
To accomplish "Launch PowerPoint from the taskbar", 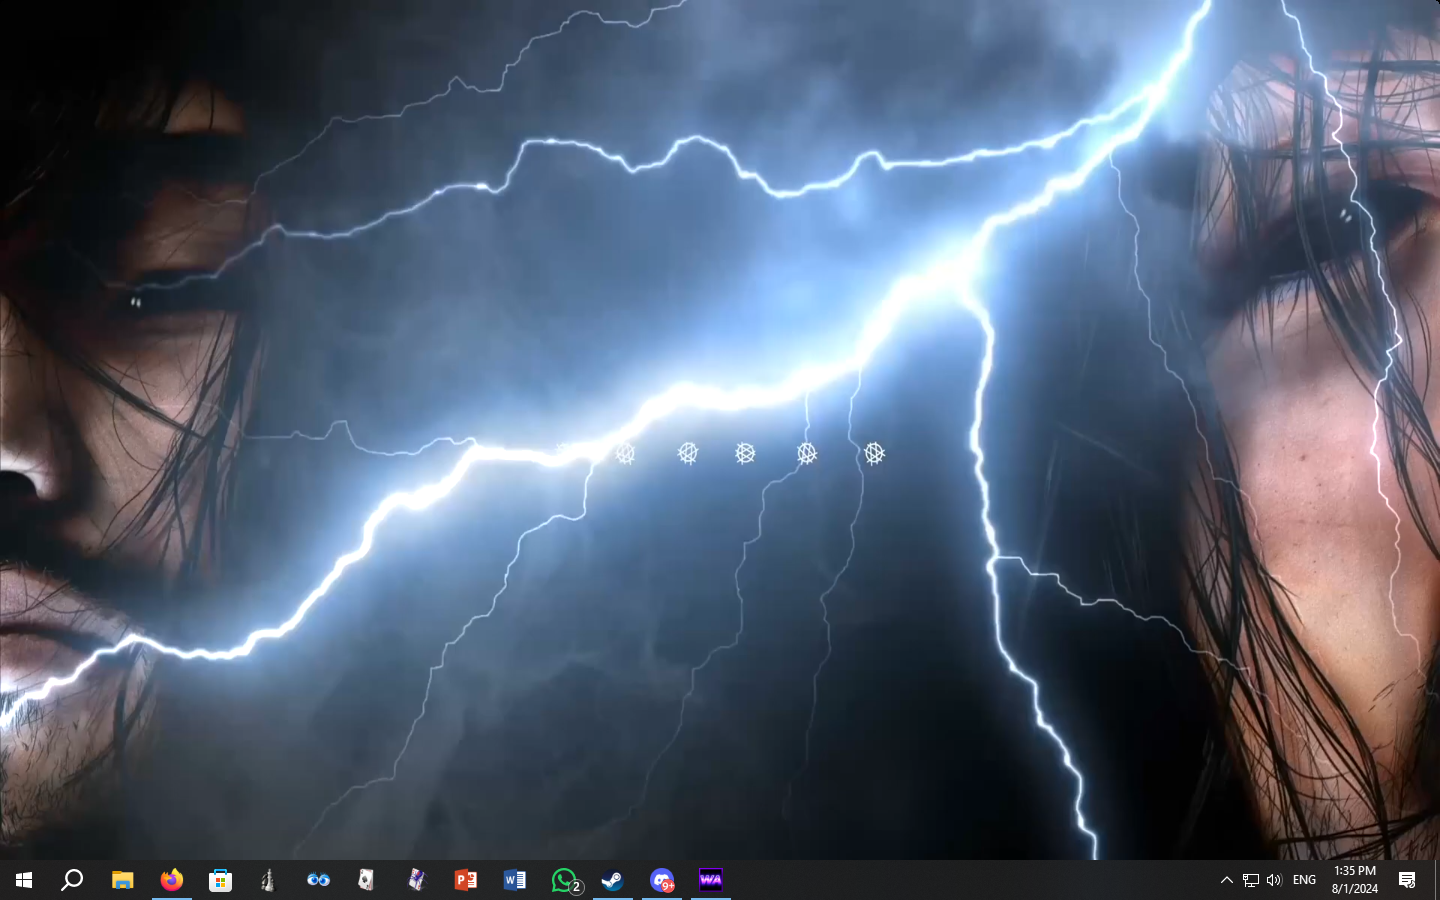I will click(x=465, y=880).
